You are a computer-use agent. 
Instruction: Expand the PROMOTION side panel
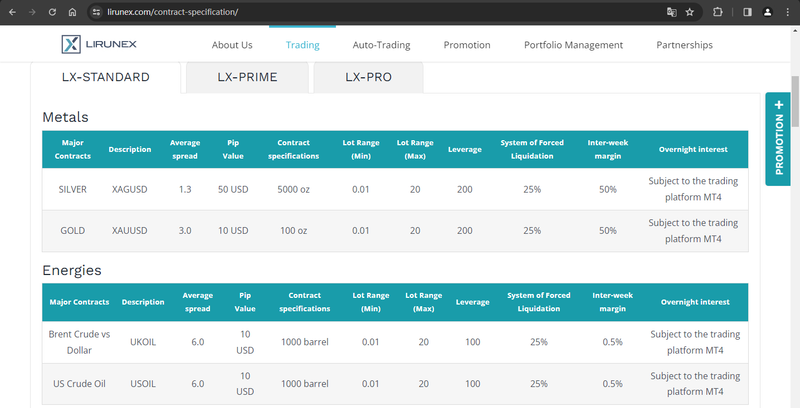tap(778, 139)
